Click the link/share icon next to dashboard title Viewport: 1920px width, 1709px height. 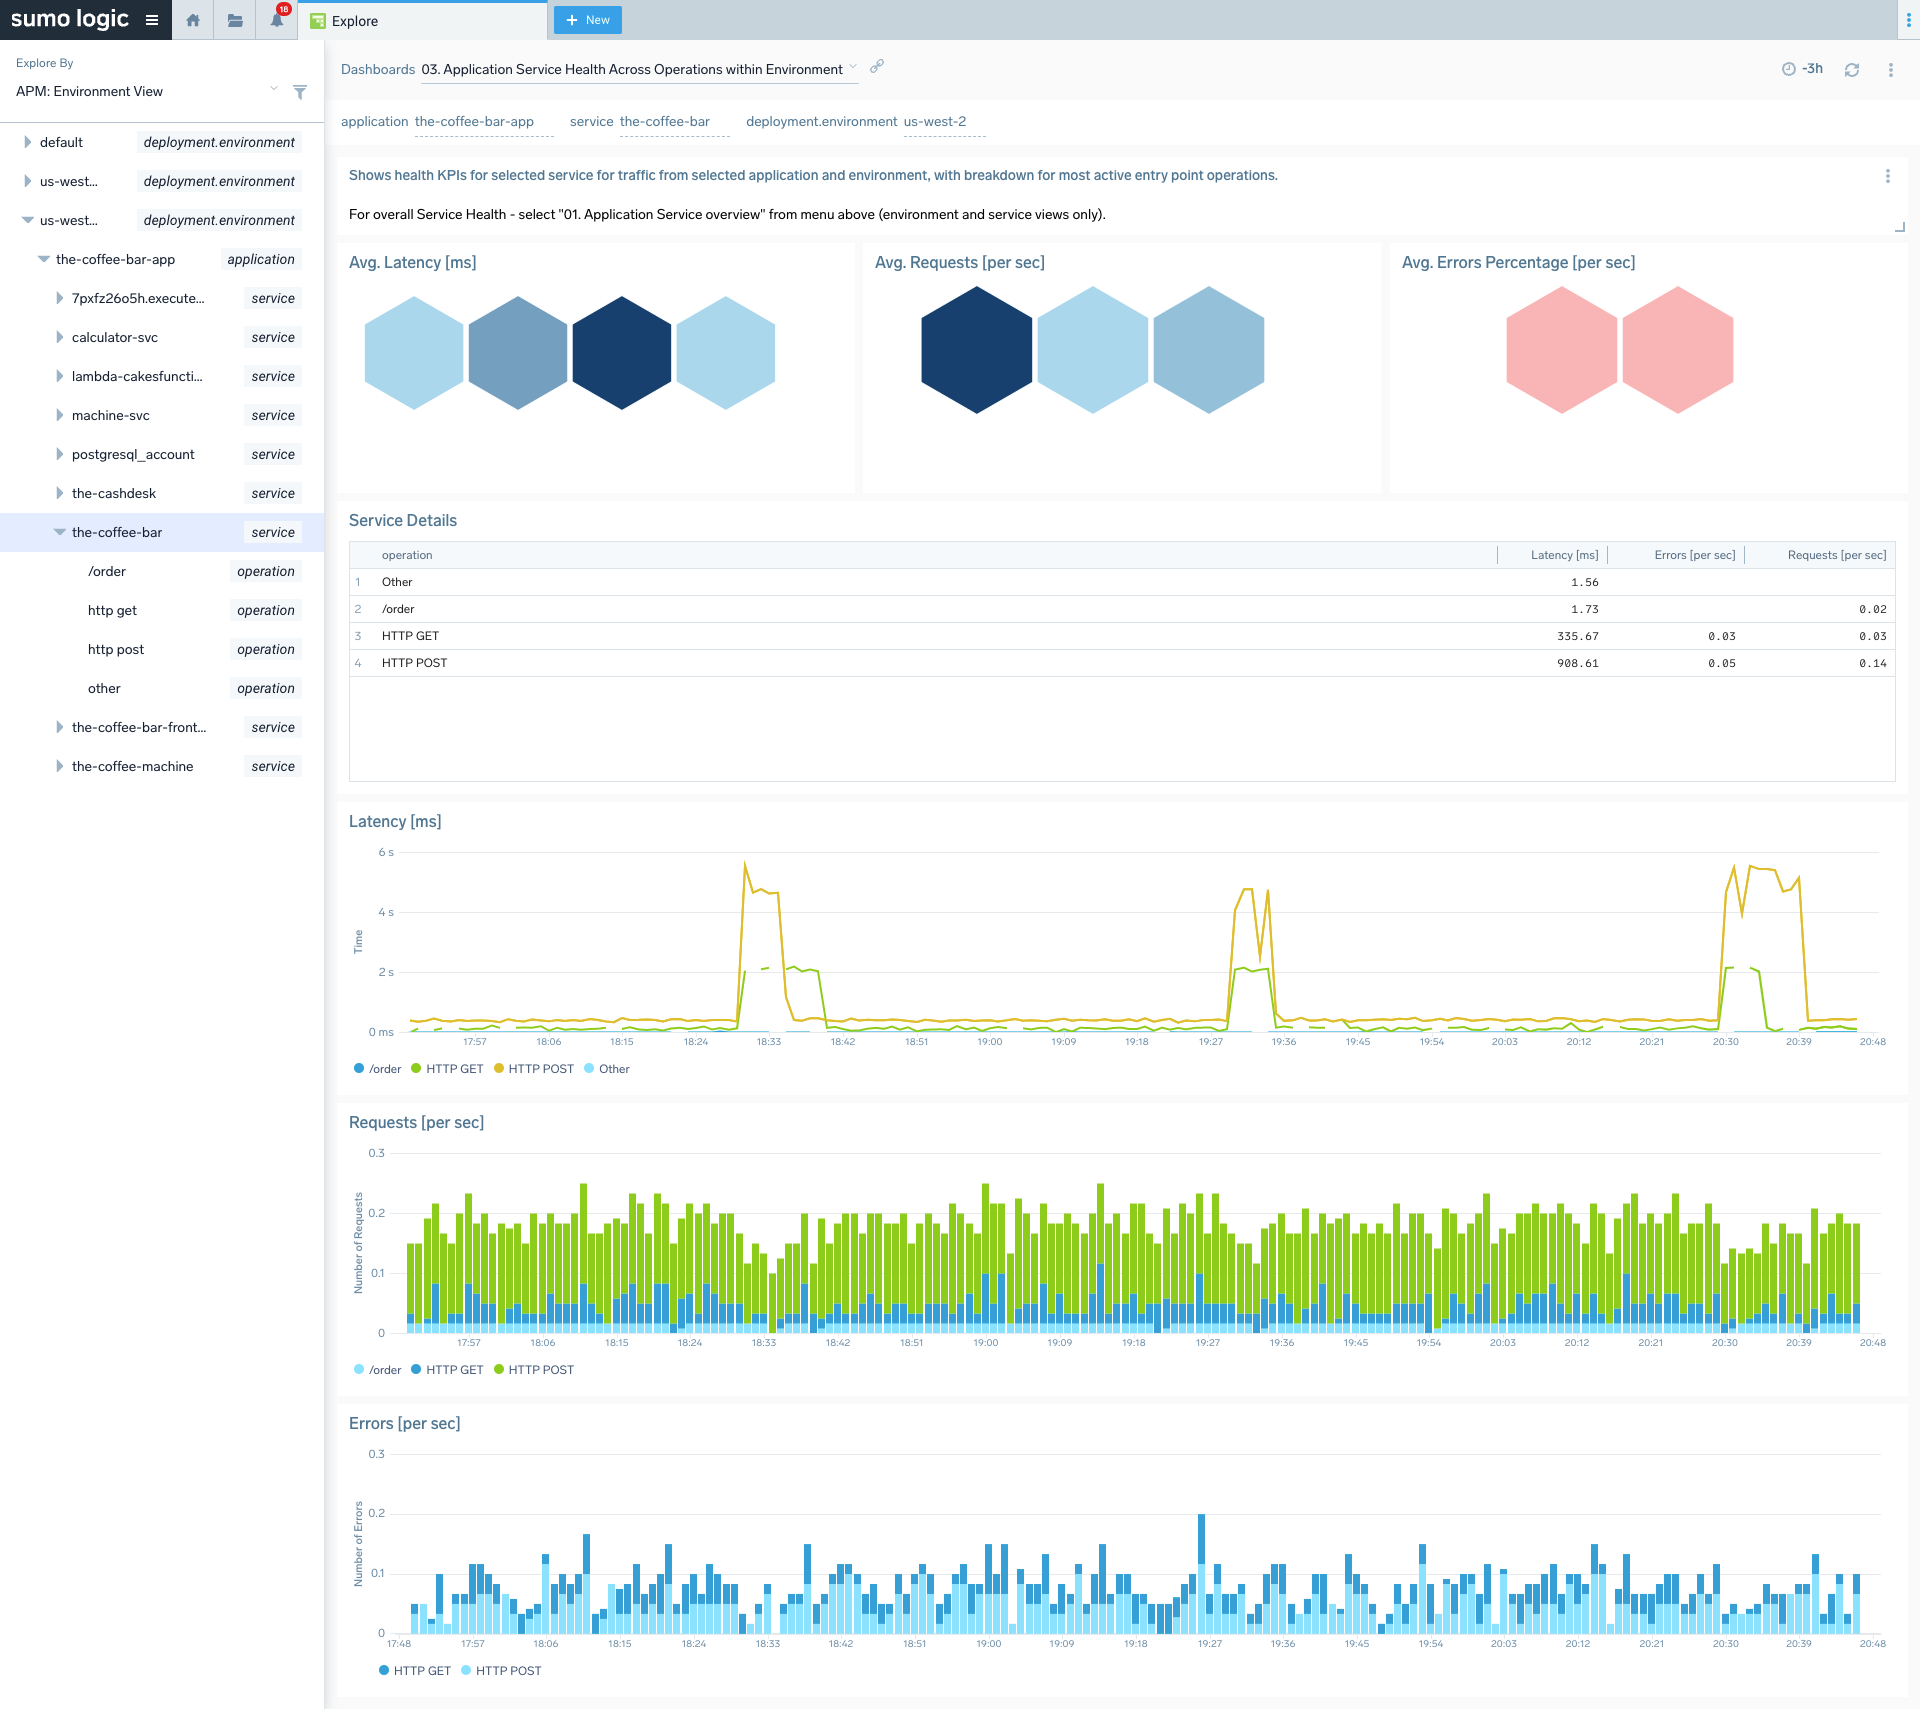(876, 68)
